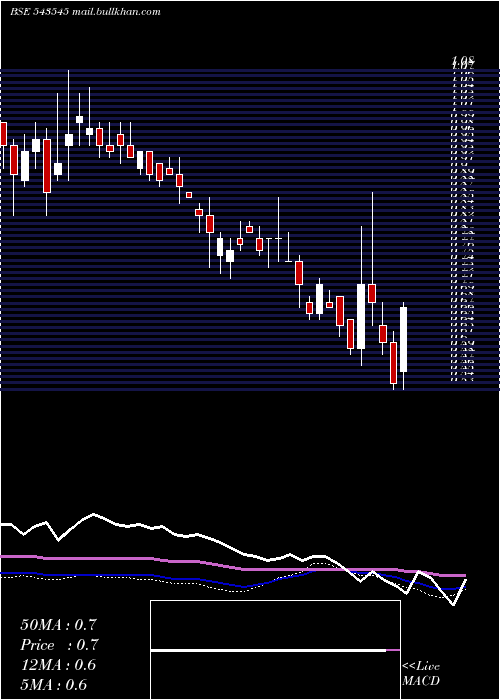Click the 'Price : 0.7' label
500x700 pixels.
[x=59, y=645]
